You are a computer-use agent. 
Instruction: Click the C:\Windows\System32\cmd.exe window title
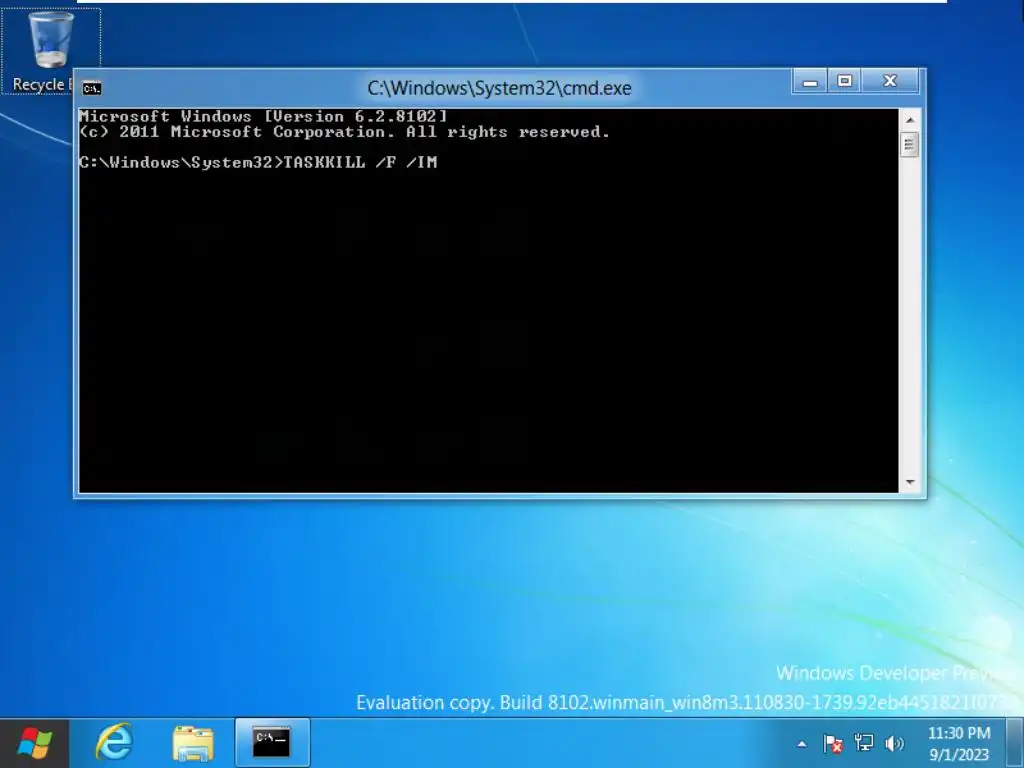pyautogui.click(x=500, y=88)
